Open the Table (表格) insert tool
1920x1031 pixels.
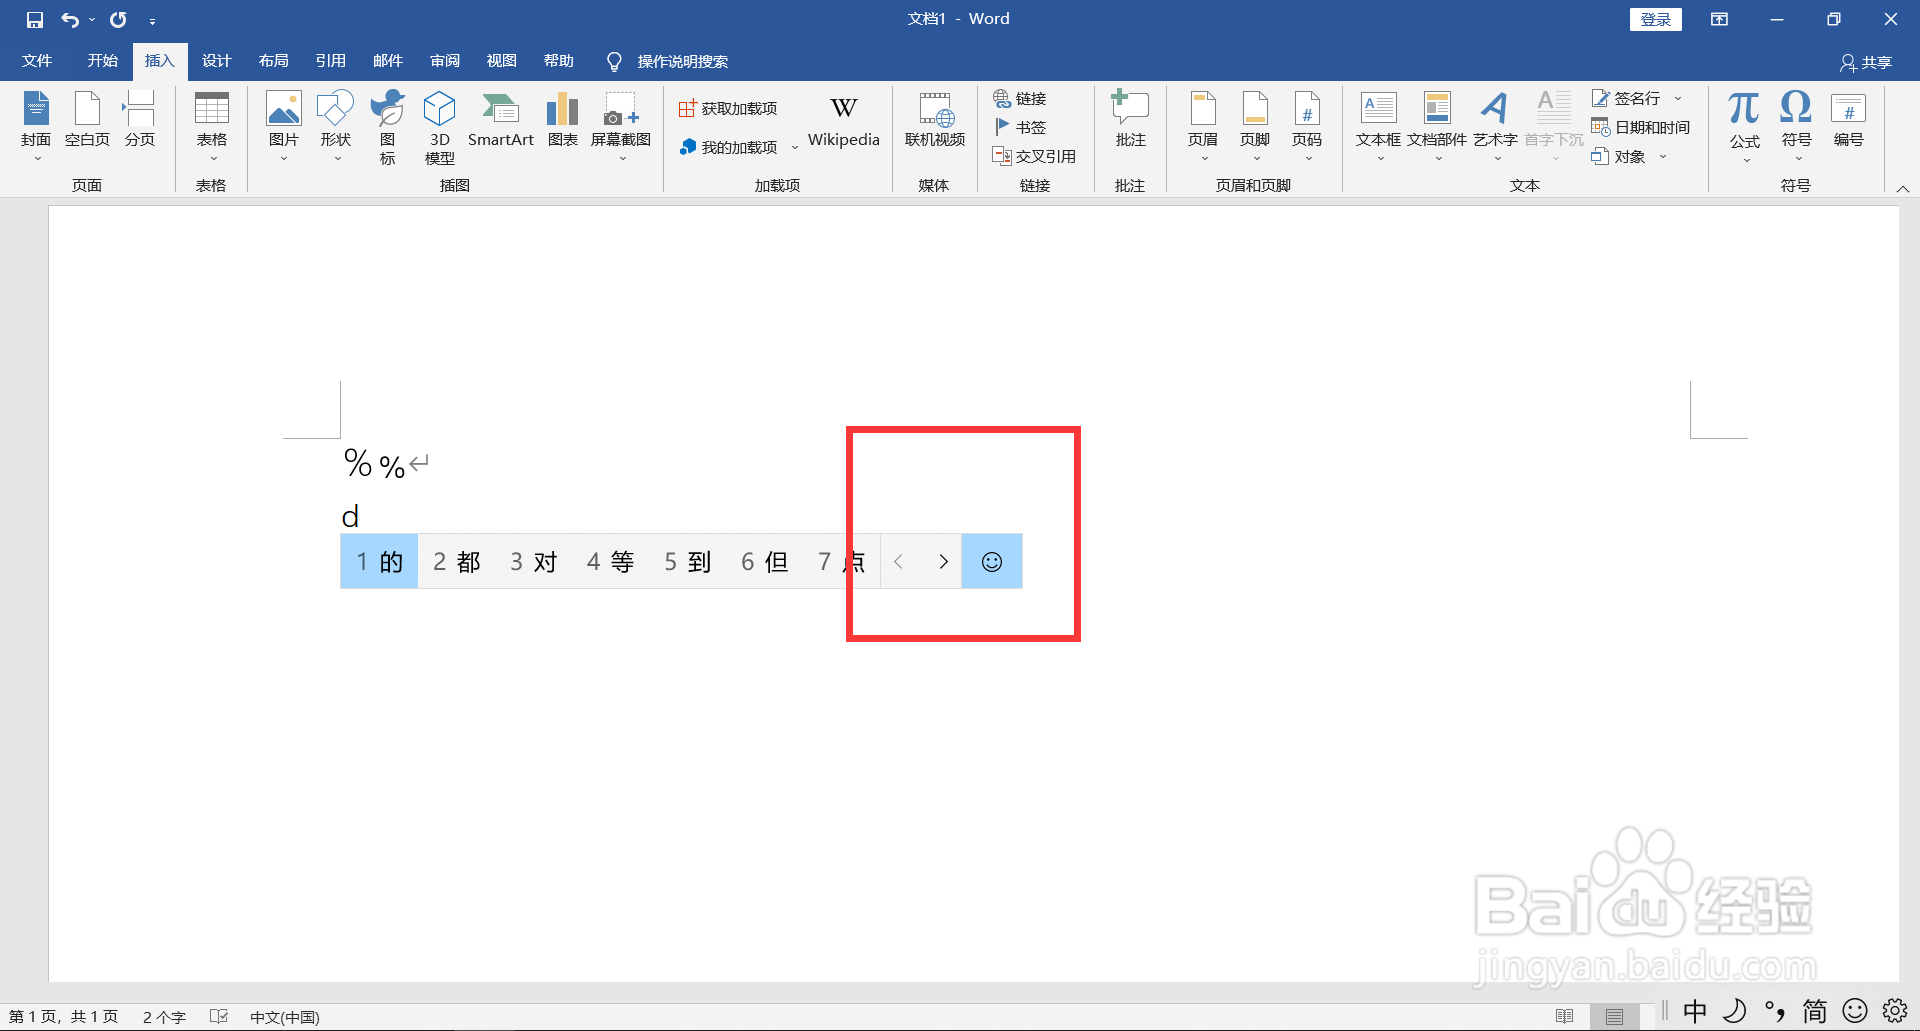click(211, 127)
